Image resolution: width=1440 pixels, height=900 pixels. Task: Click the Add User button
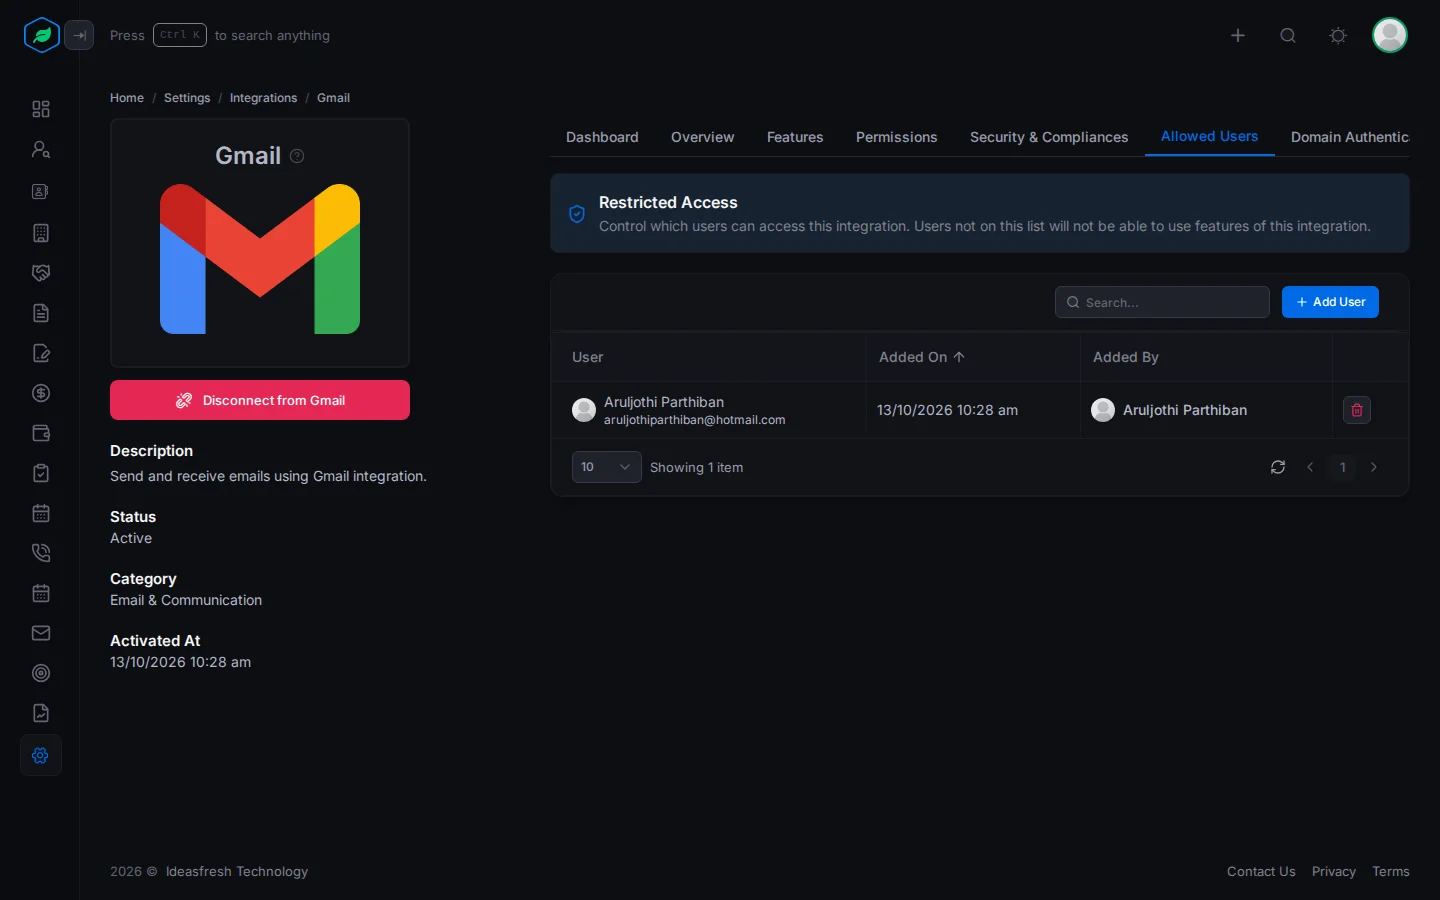pos(1330,302)
